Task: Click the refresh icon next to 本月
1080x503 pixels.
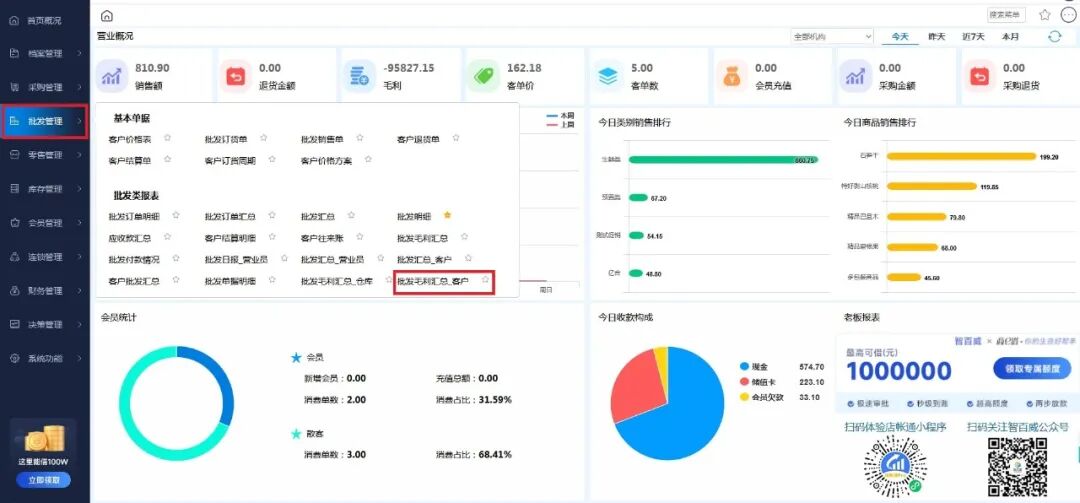Action: [1055, 37]
